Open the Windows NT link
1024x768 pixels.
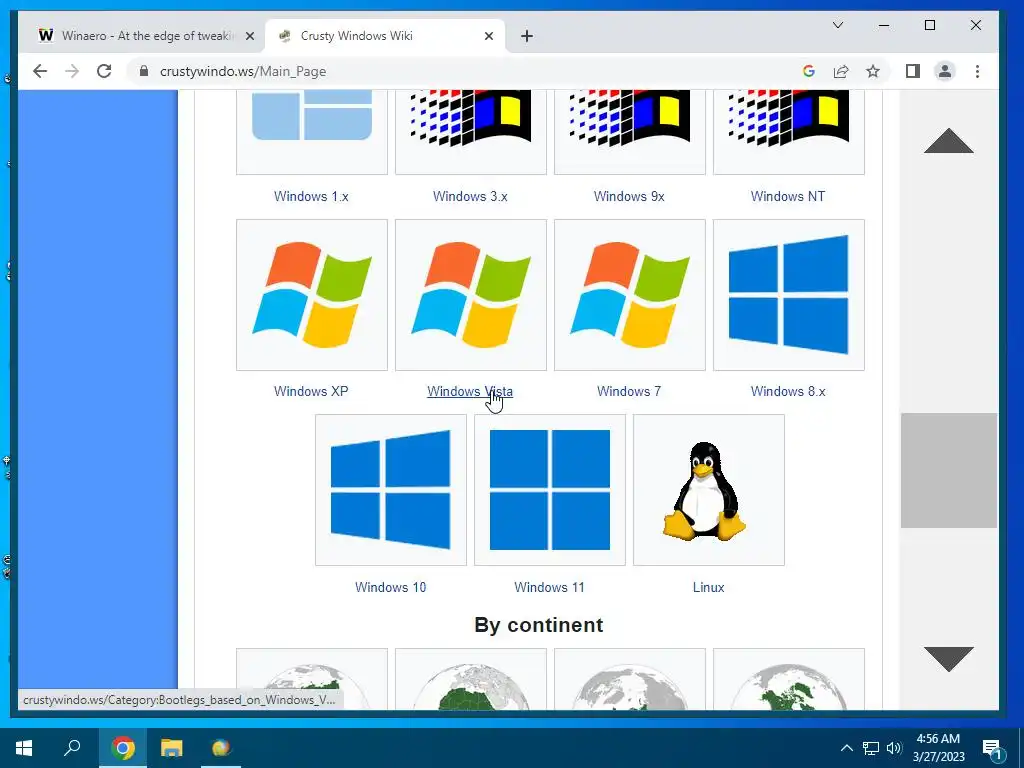788,197
